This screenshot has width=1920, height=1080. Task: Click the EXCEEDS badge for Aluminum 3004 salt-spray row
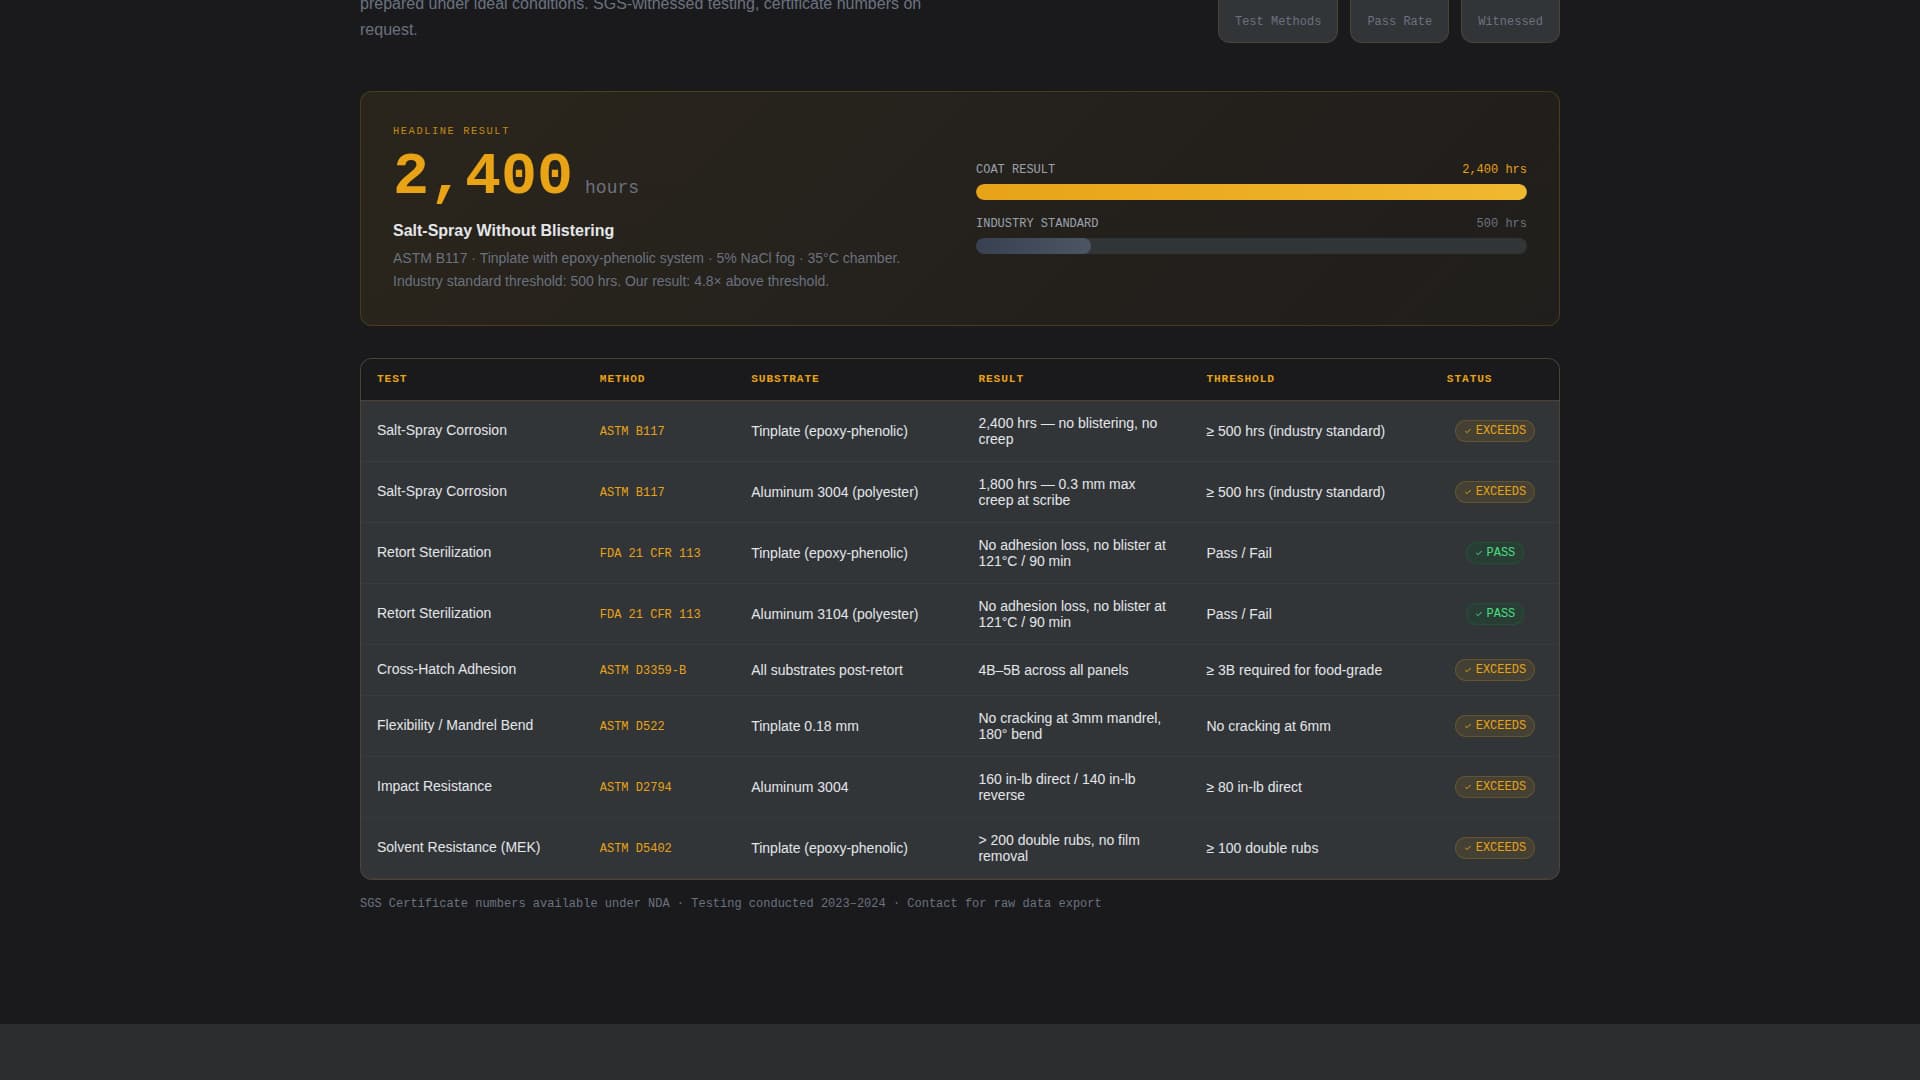(x=1494, y=491)
